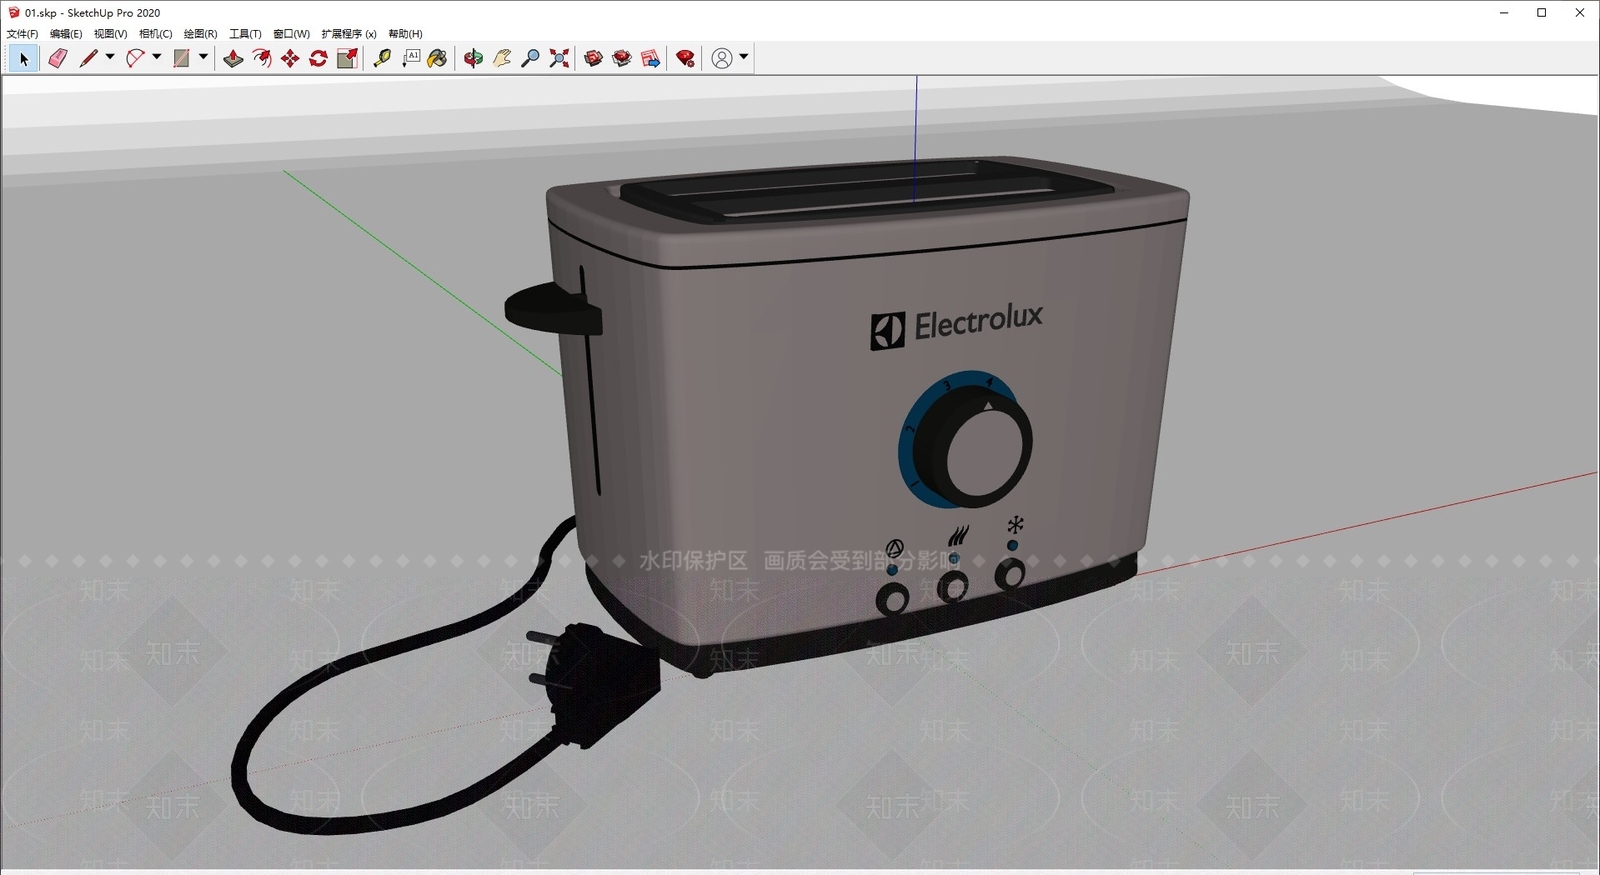1600x875 pixels.
Task: Click the Send to LayOut icon
Action: coord(651,59)
